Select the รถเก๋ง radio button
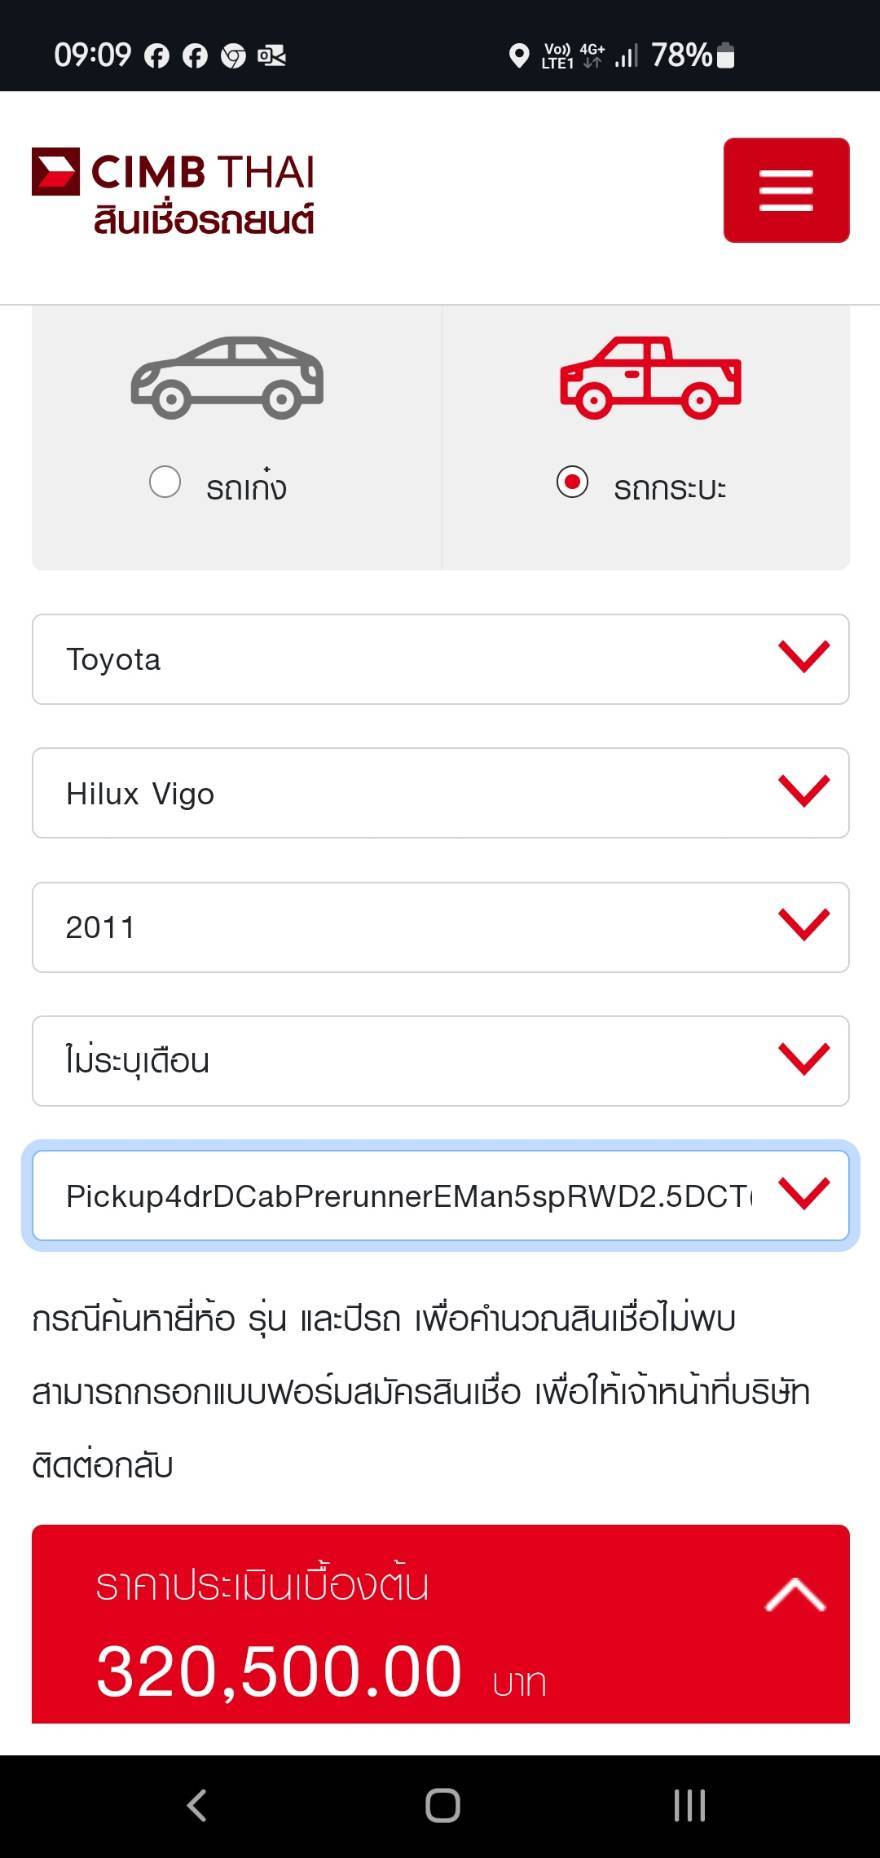880x1858 pixels. tap(165, 482)
